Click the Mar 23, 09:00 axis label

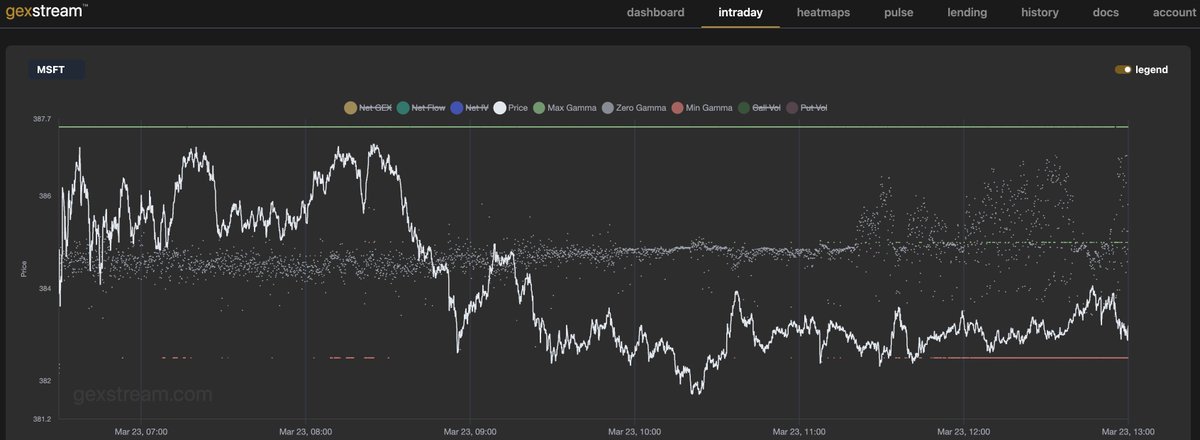click(470, 432)
